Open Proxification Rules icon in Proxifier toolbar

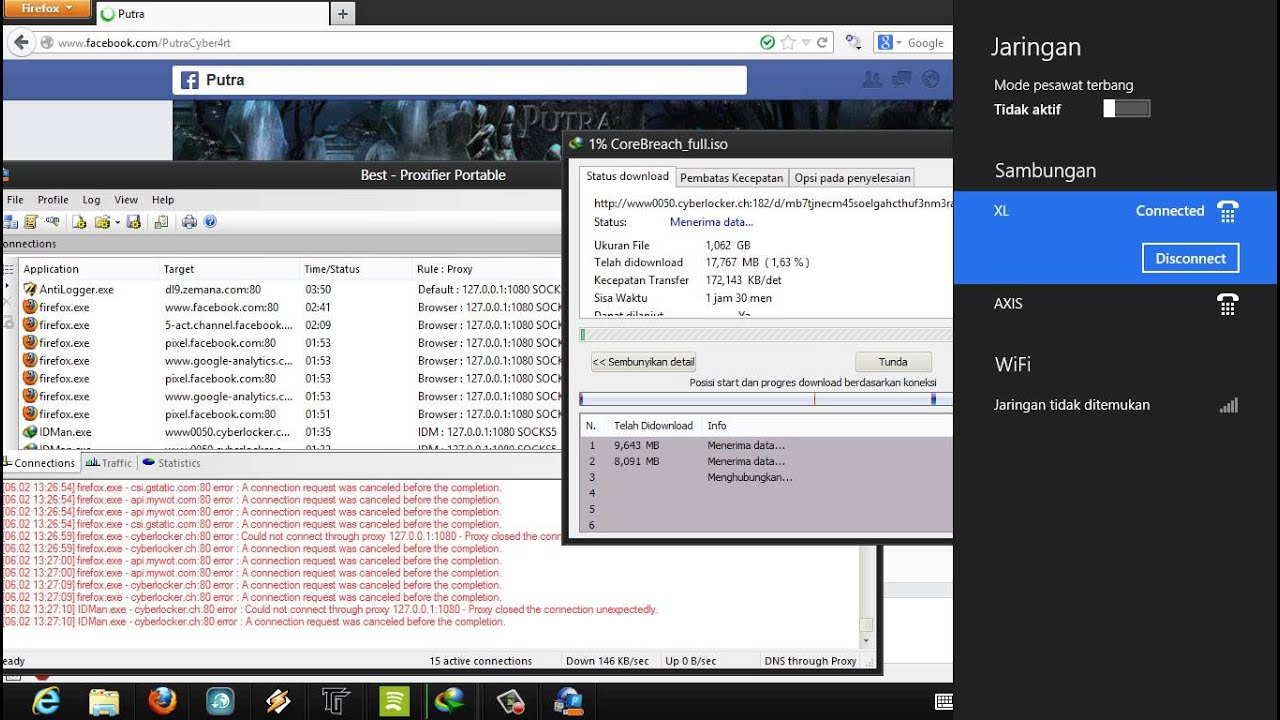click(31, 222)
